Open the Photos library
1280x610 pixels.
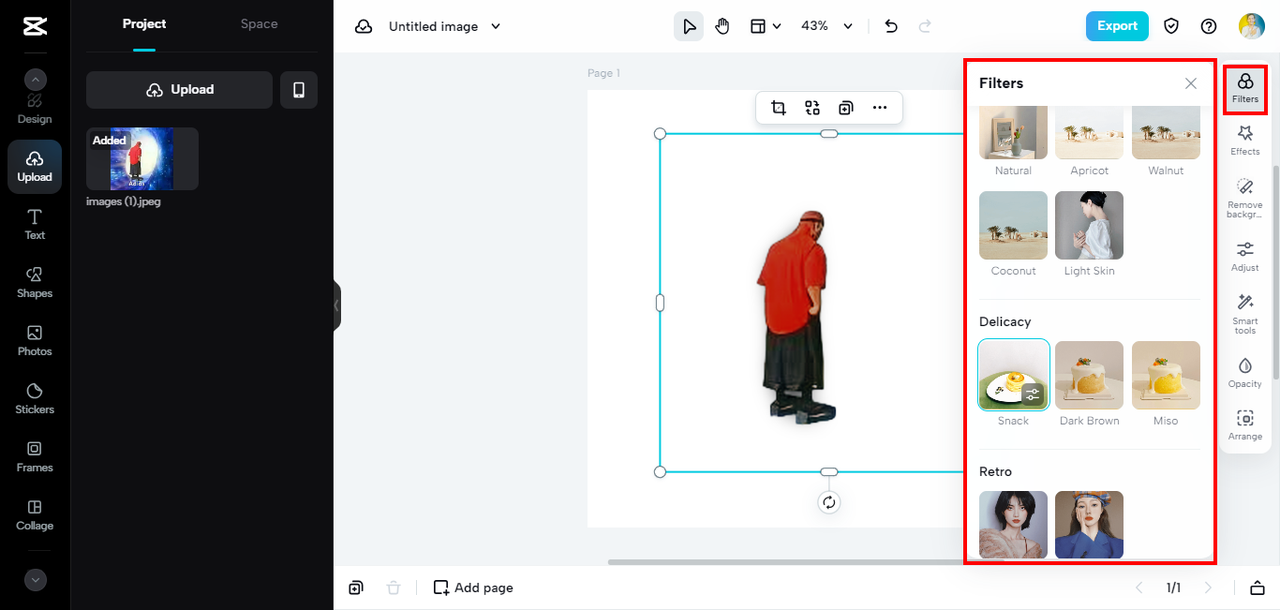coord(34,340)
